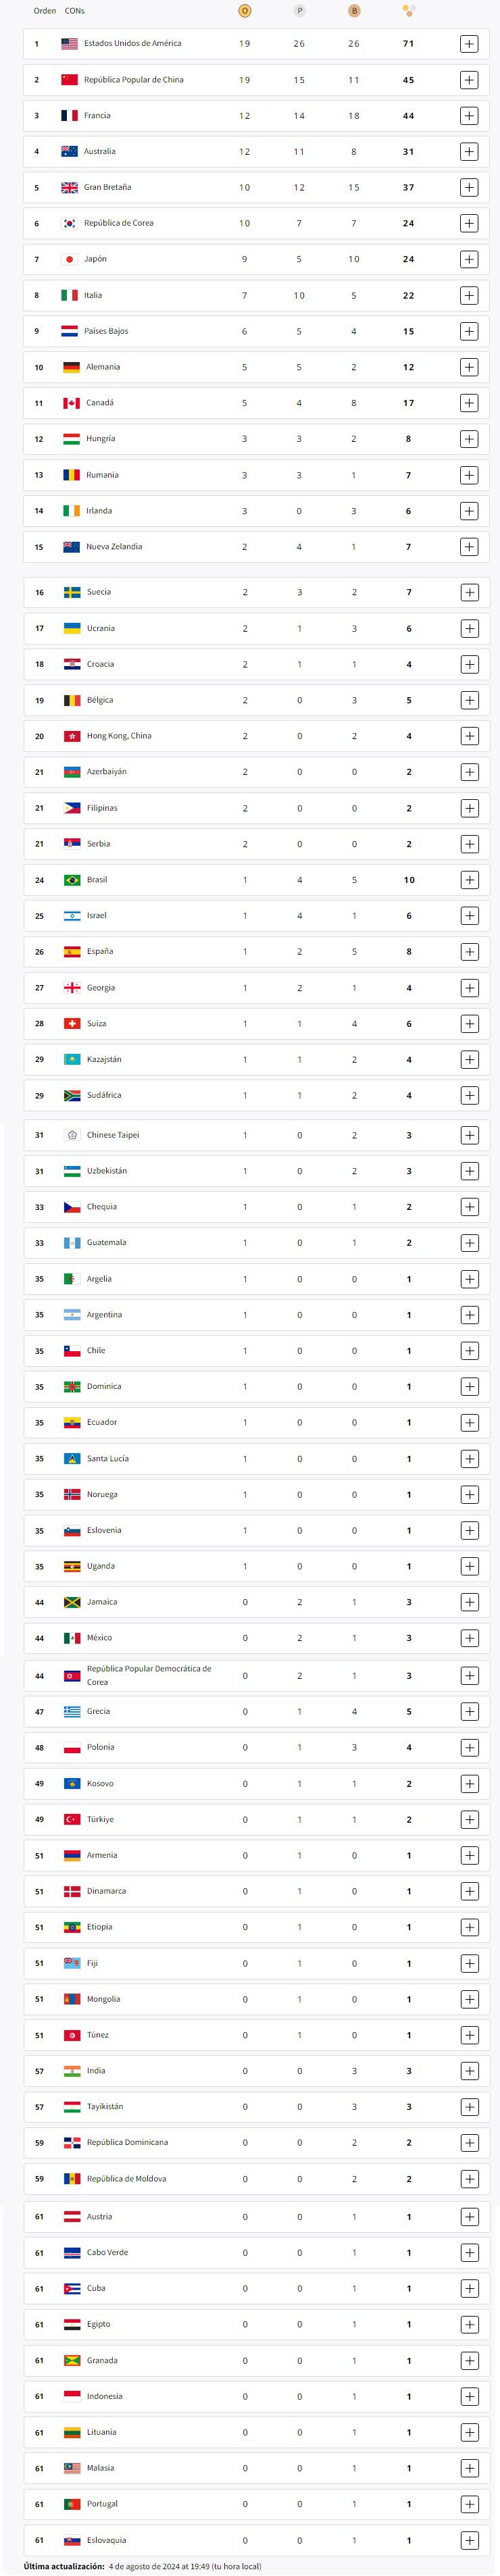
Task: Click the Türkiye flag icon
Action: coord(72,1819)
